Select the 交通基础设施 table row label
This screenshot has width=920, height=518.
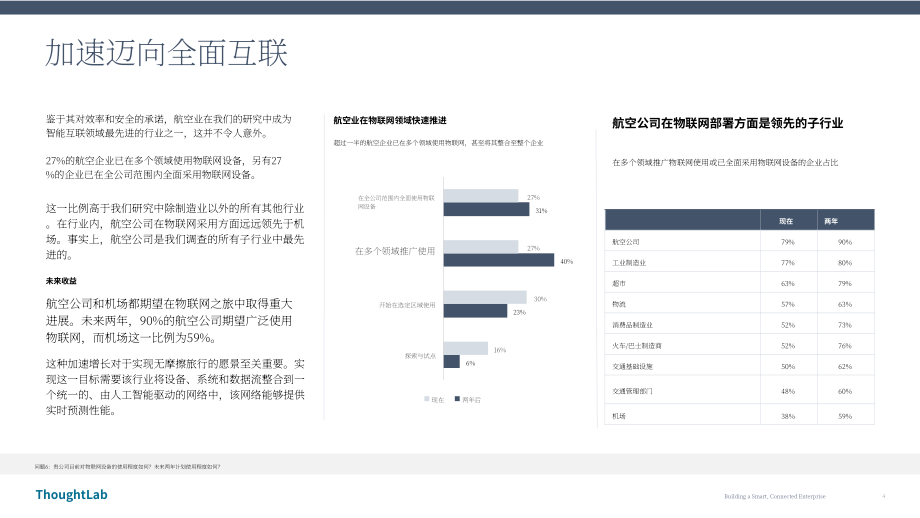click(x=632, y=367)
